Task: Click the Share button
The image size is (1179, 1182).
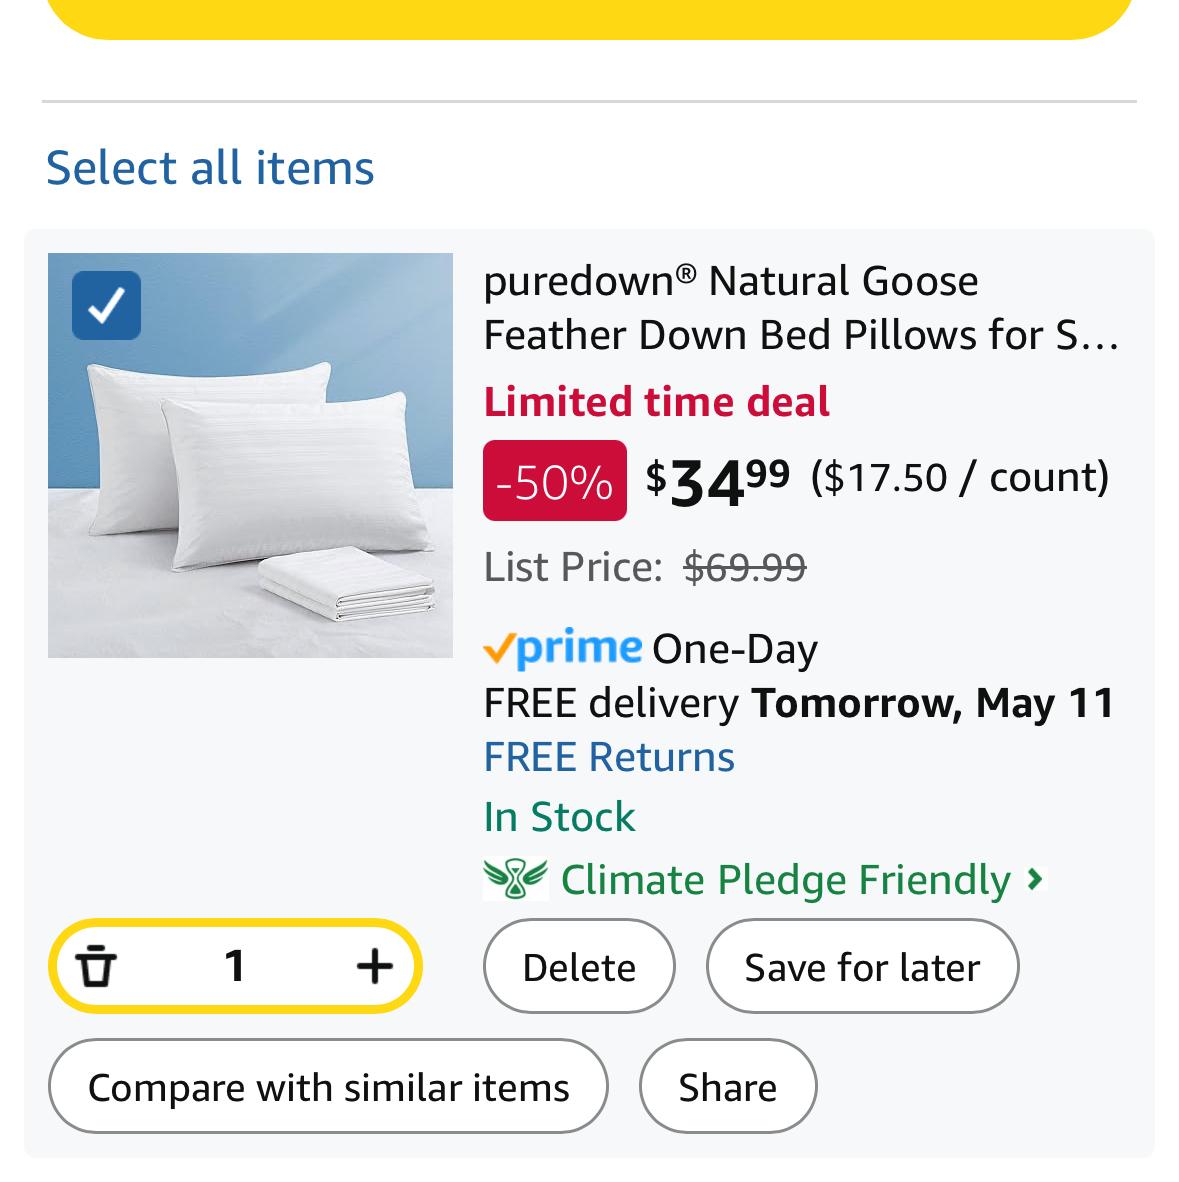Action: [x=727, y=1087]
